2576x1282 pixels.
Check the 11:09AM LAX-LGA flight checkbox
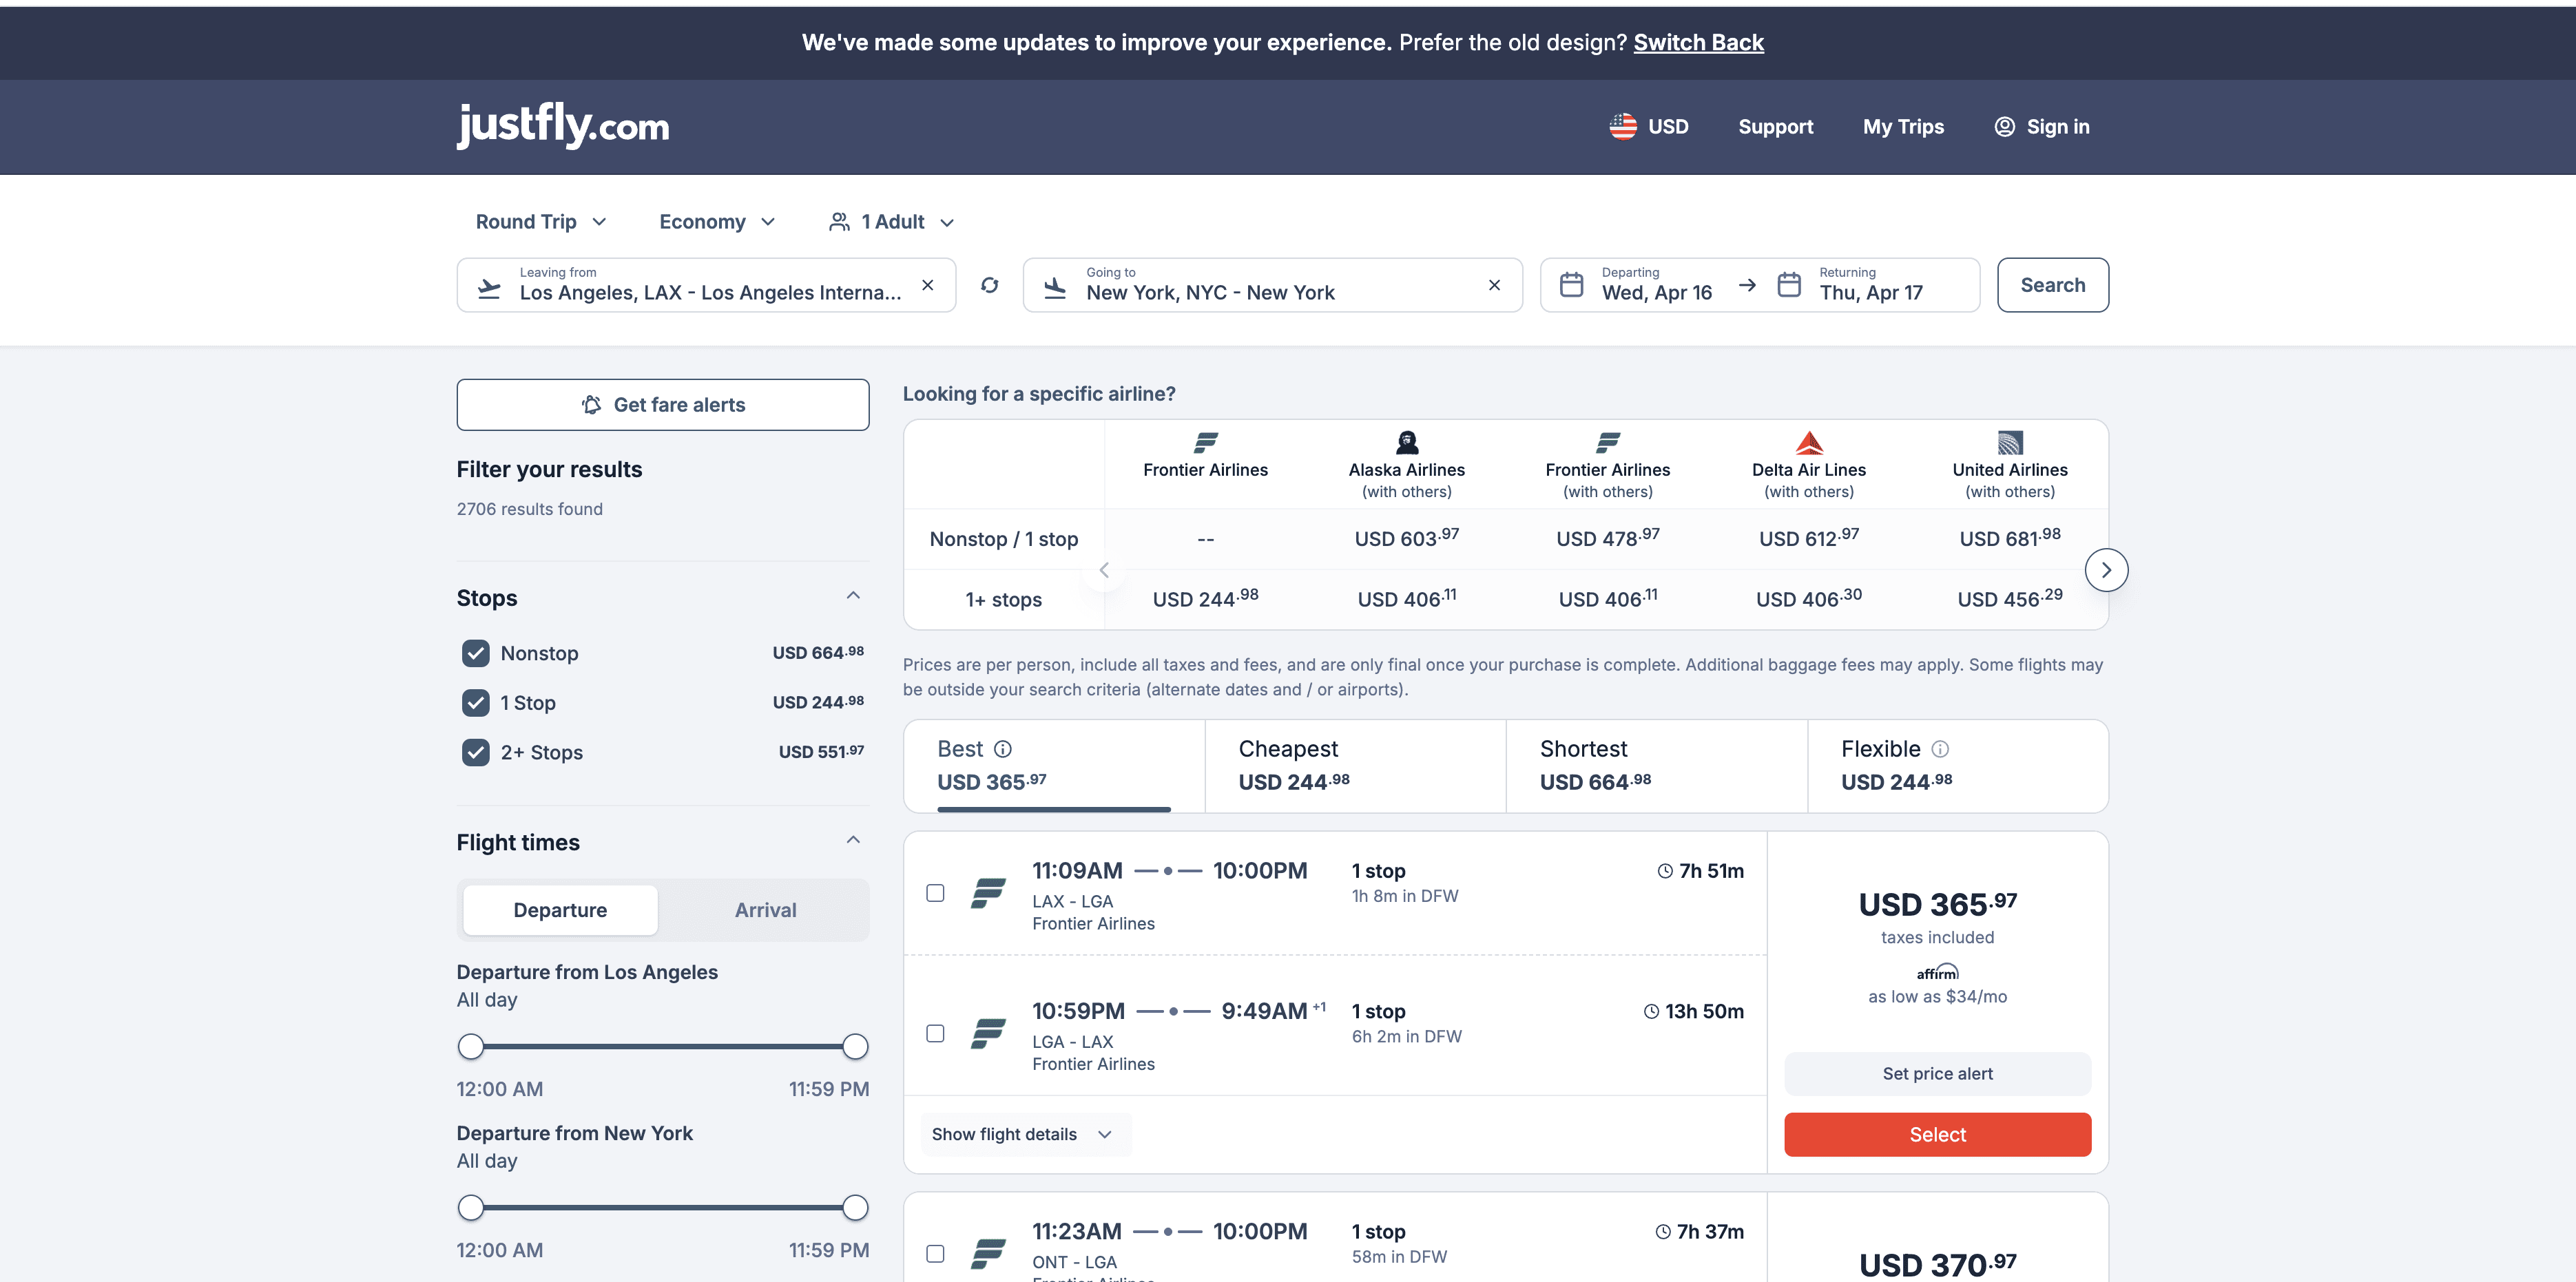click(x=935, y=893)
